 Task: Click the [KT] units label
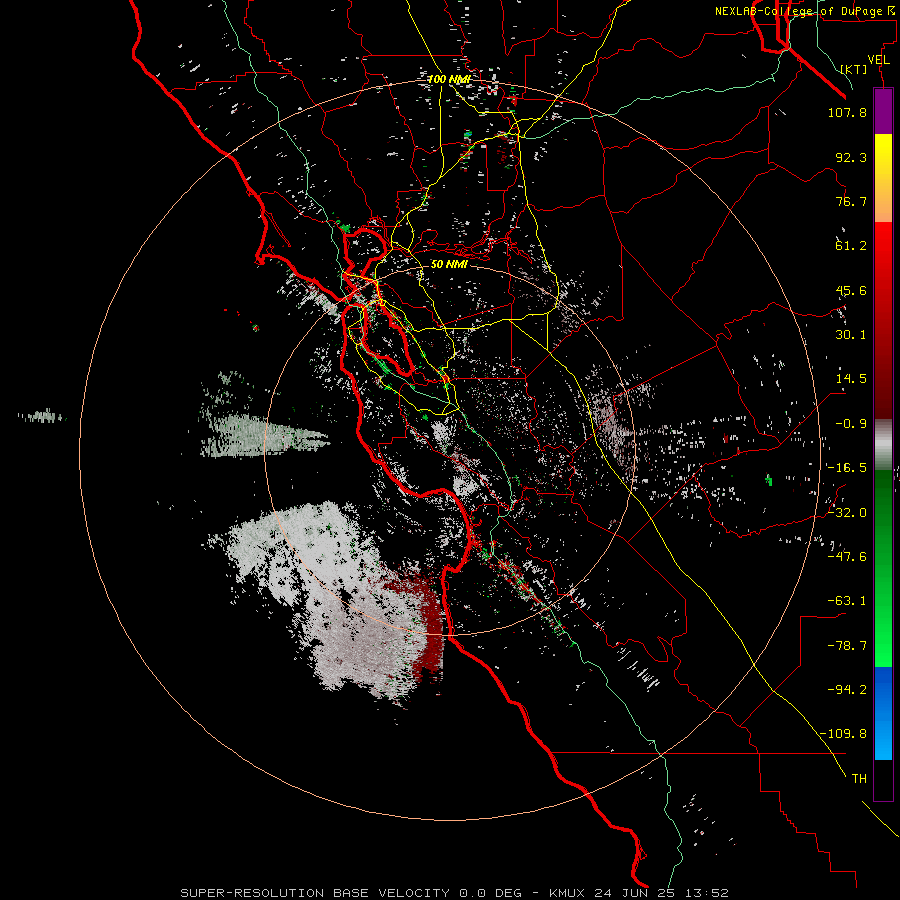[854, 69]
